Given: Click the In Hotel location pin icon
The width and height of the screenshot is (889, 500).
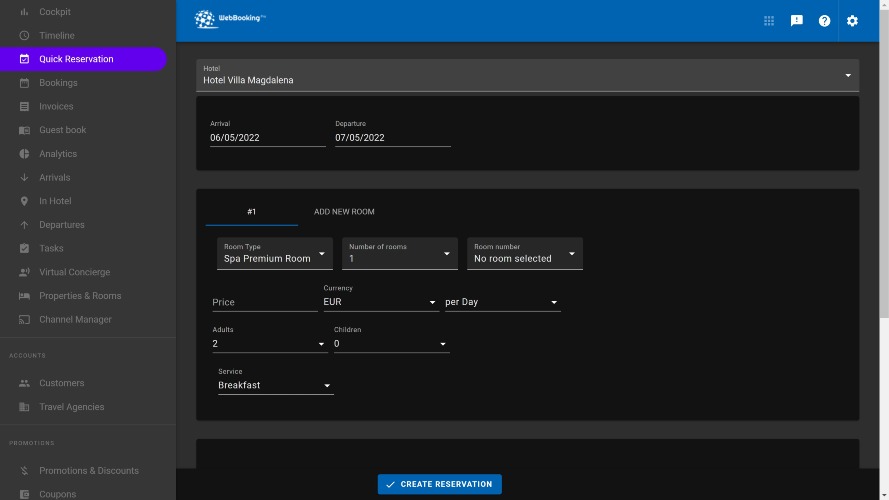Looking at the screenshot, I should coord(24,201).
